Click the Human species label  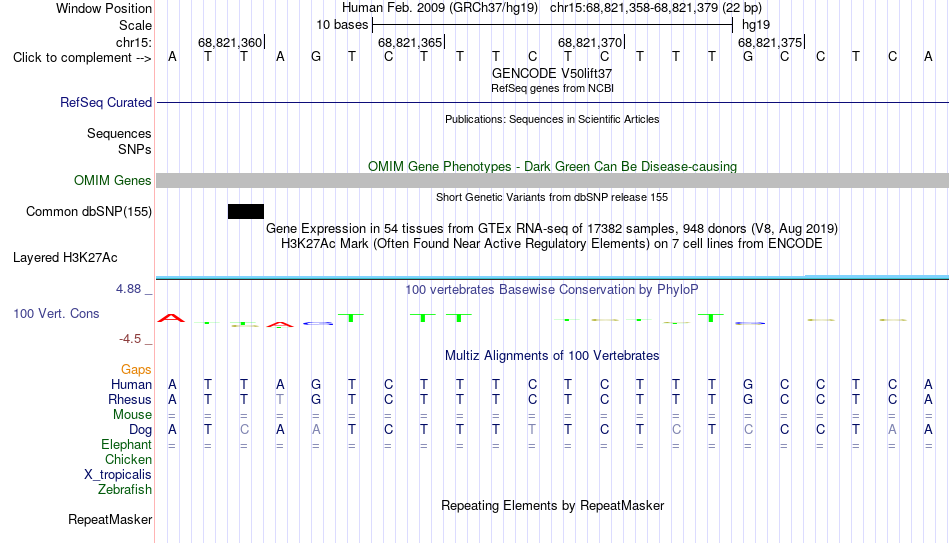131,385
